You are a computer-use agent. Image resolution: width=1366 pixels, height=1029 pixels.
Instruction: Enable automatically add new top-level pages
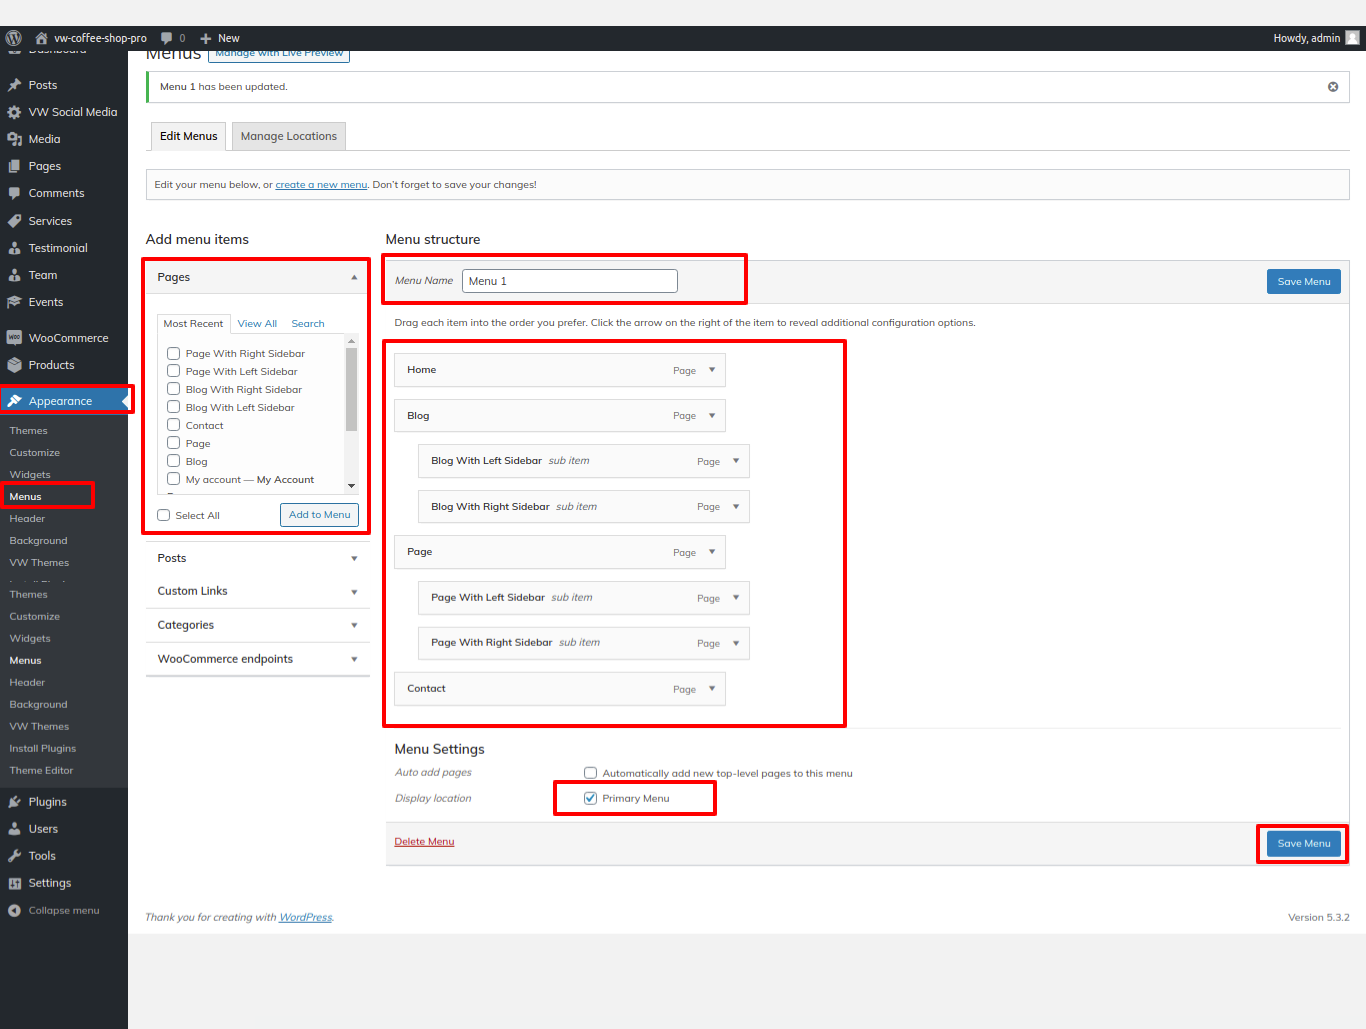pos(591,773)
